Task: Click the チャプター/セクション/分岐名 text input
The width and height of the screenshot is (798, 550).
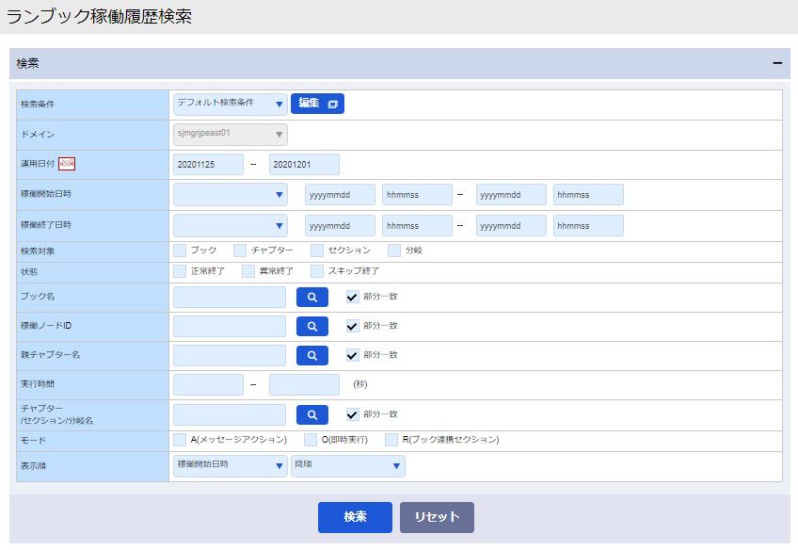Action: 230,415
